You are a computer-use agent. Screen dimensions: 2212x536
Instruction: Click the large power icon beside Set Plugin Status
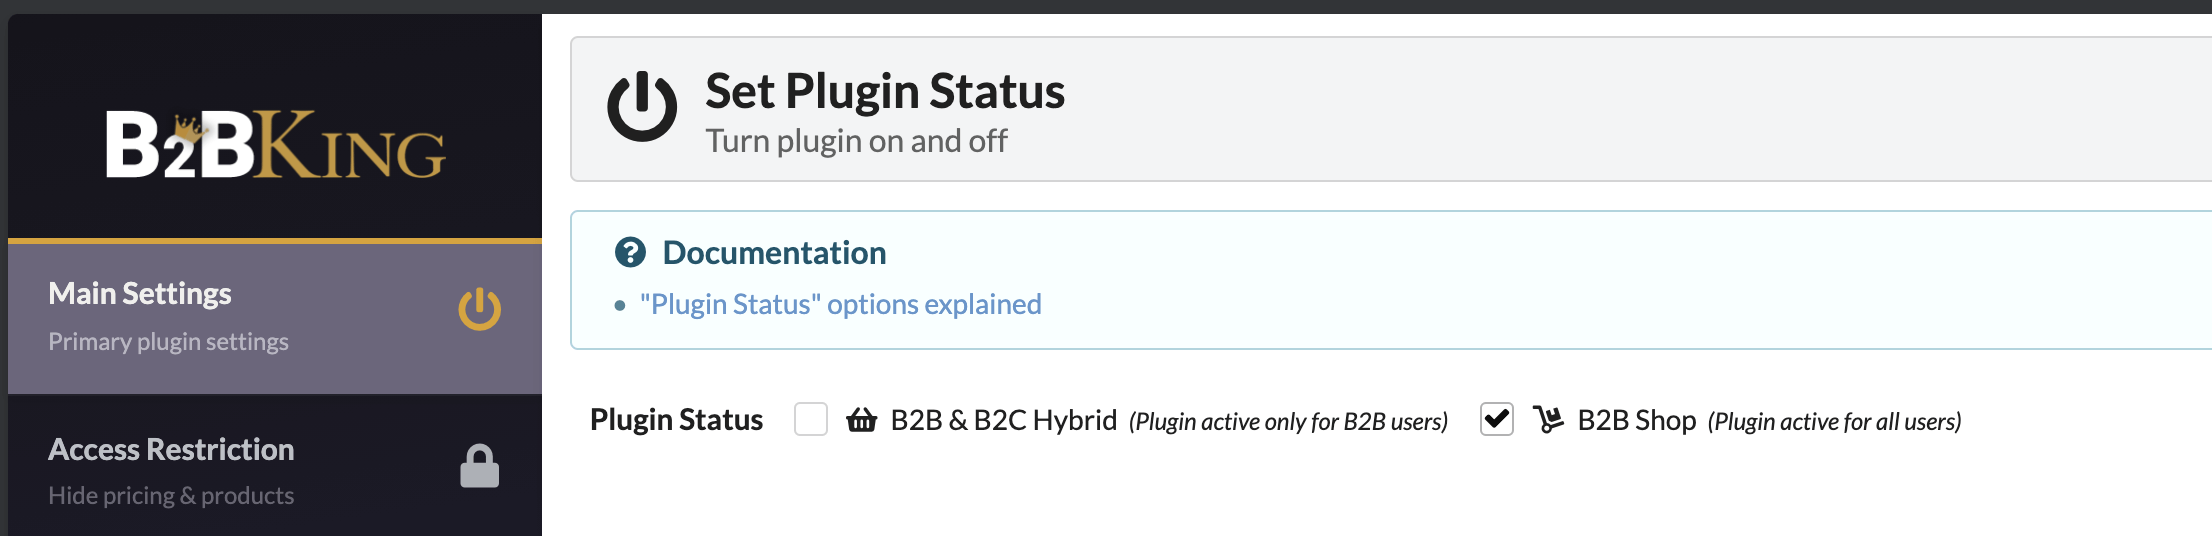(x=642, y=106)
